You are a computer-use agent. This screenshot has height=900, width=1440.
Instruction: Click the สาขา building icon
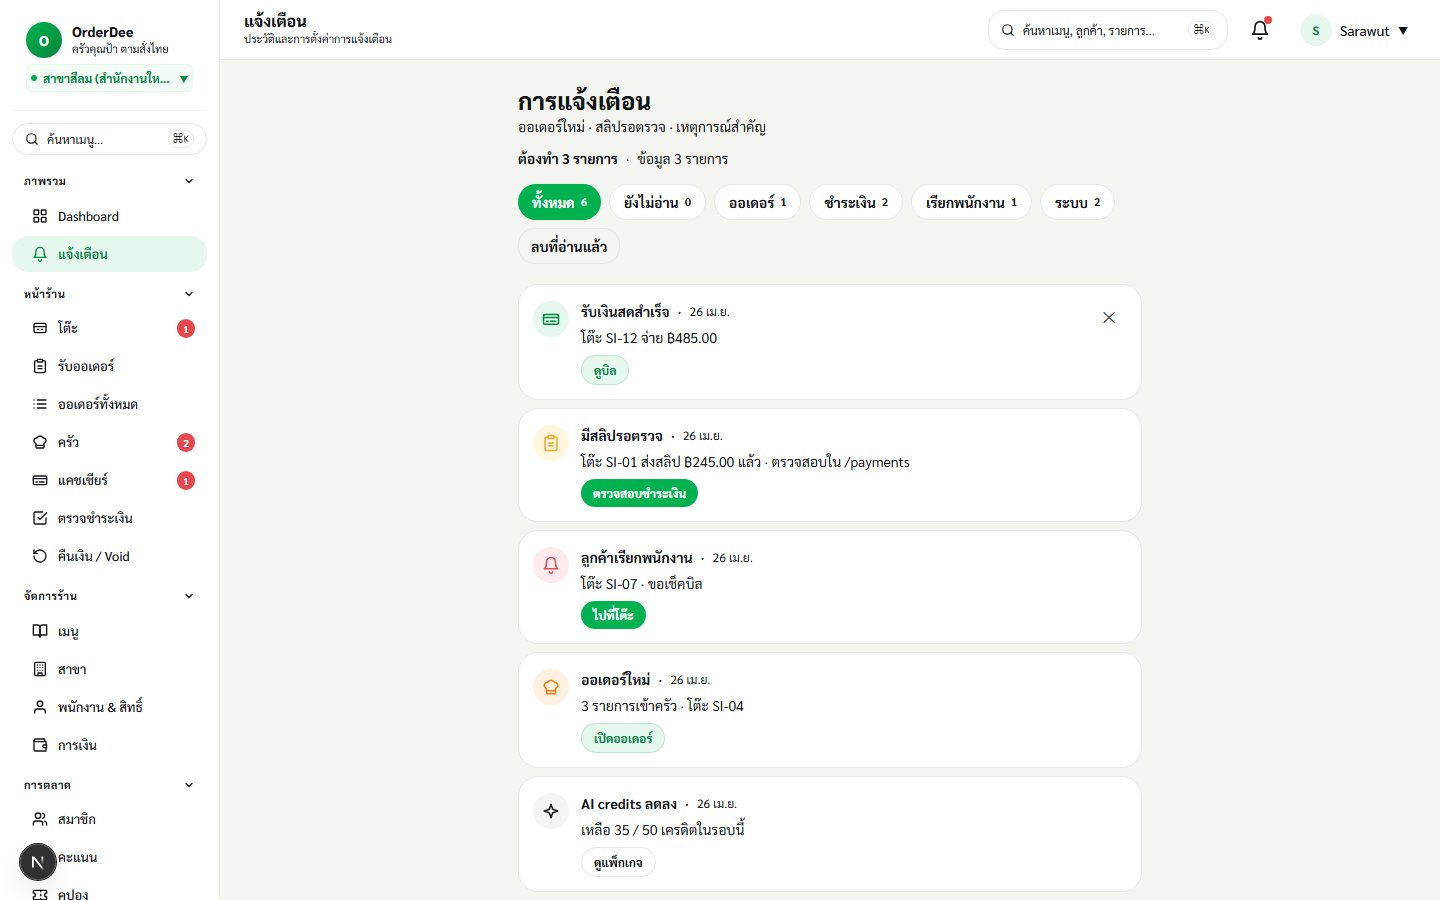[x=40, y=669]
